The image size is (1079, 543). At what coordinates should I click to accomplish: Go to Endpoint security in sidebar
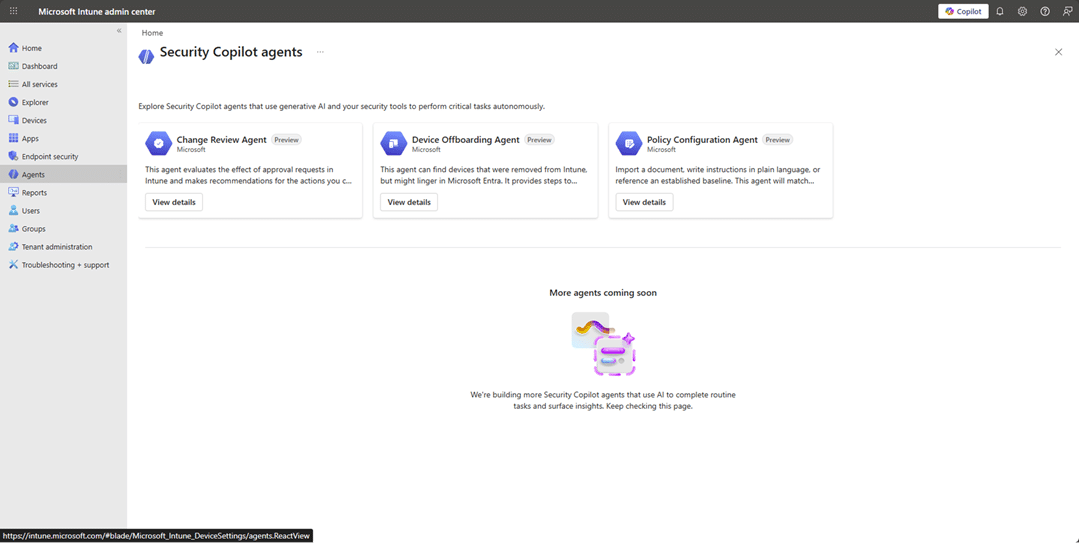pos(50,156)
